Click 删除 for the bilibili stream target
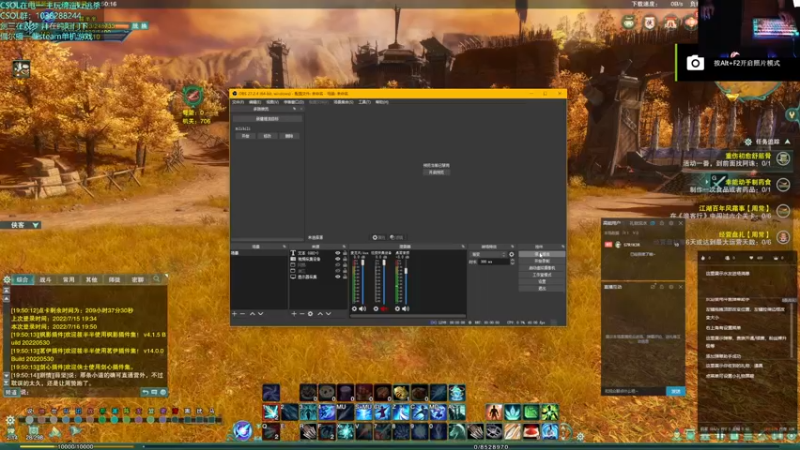Image resolution: width=800 pixels, height=450 pixels. click(x=289, y=136)
